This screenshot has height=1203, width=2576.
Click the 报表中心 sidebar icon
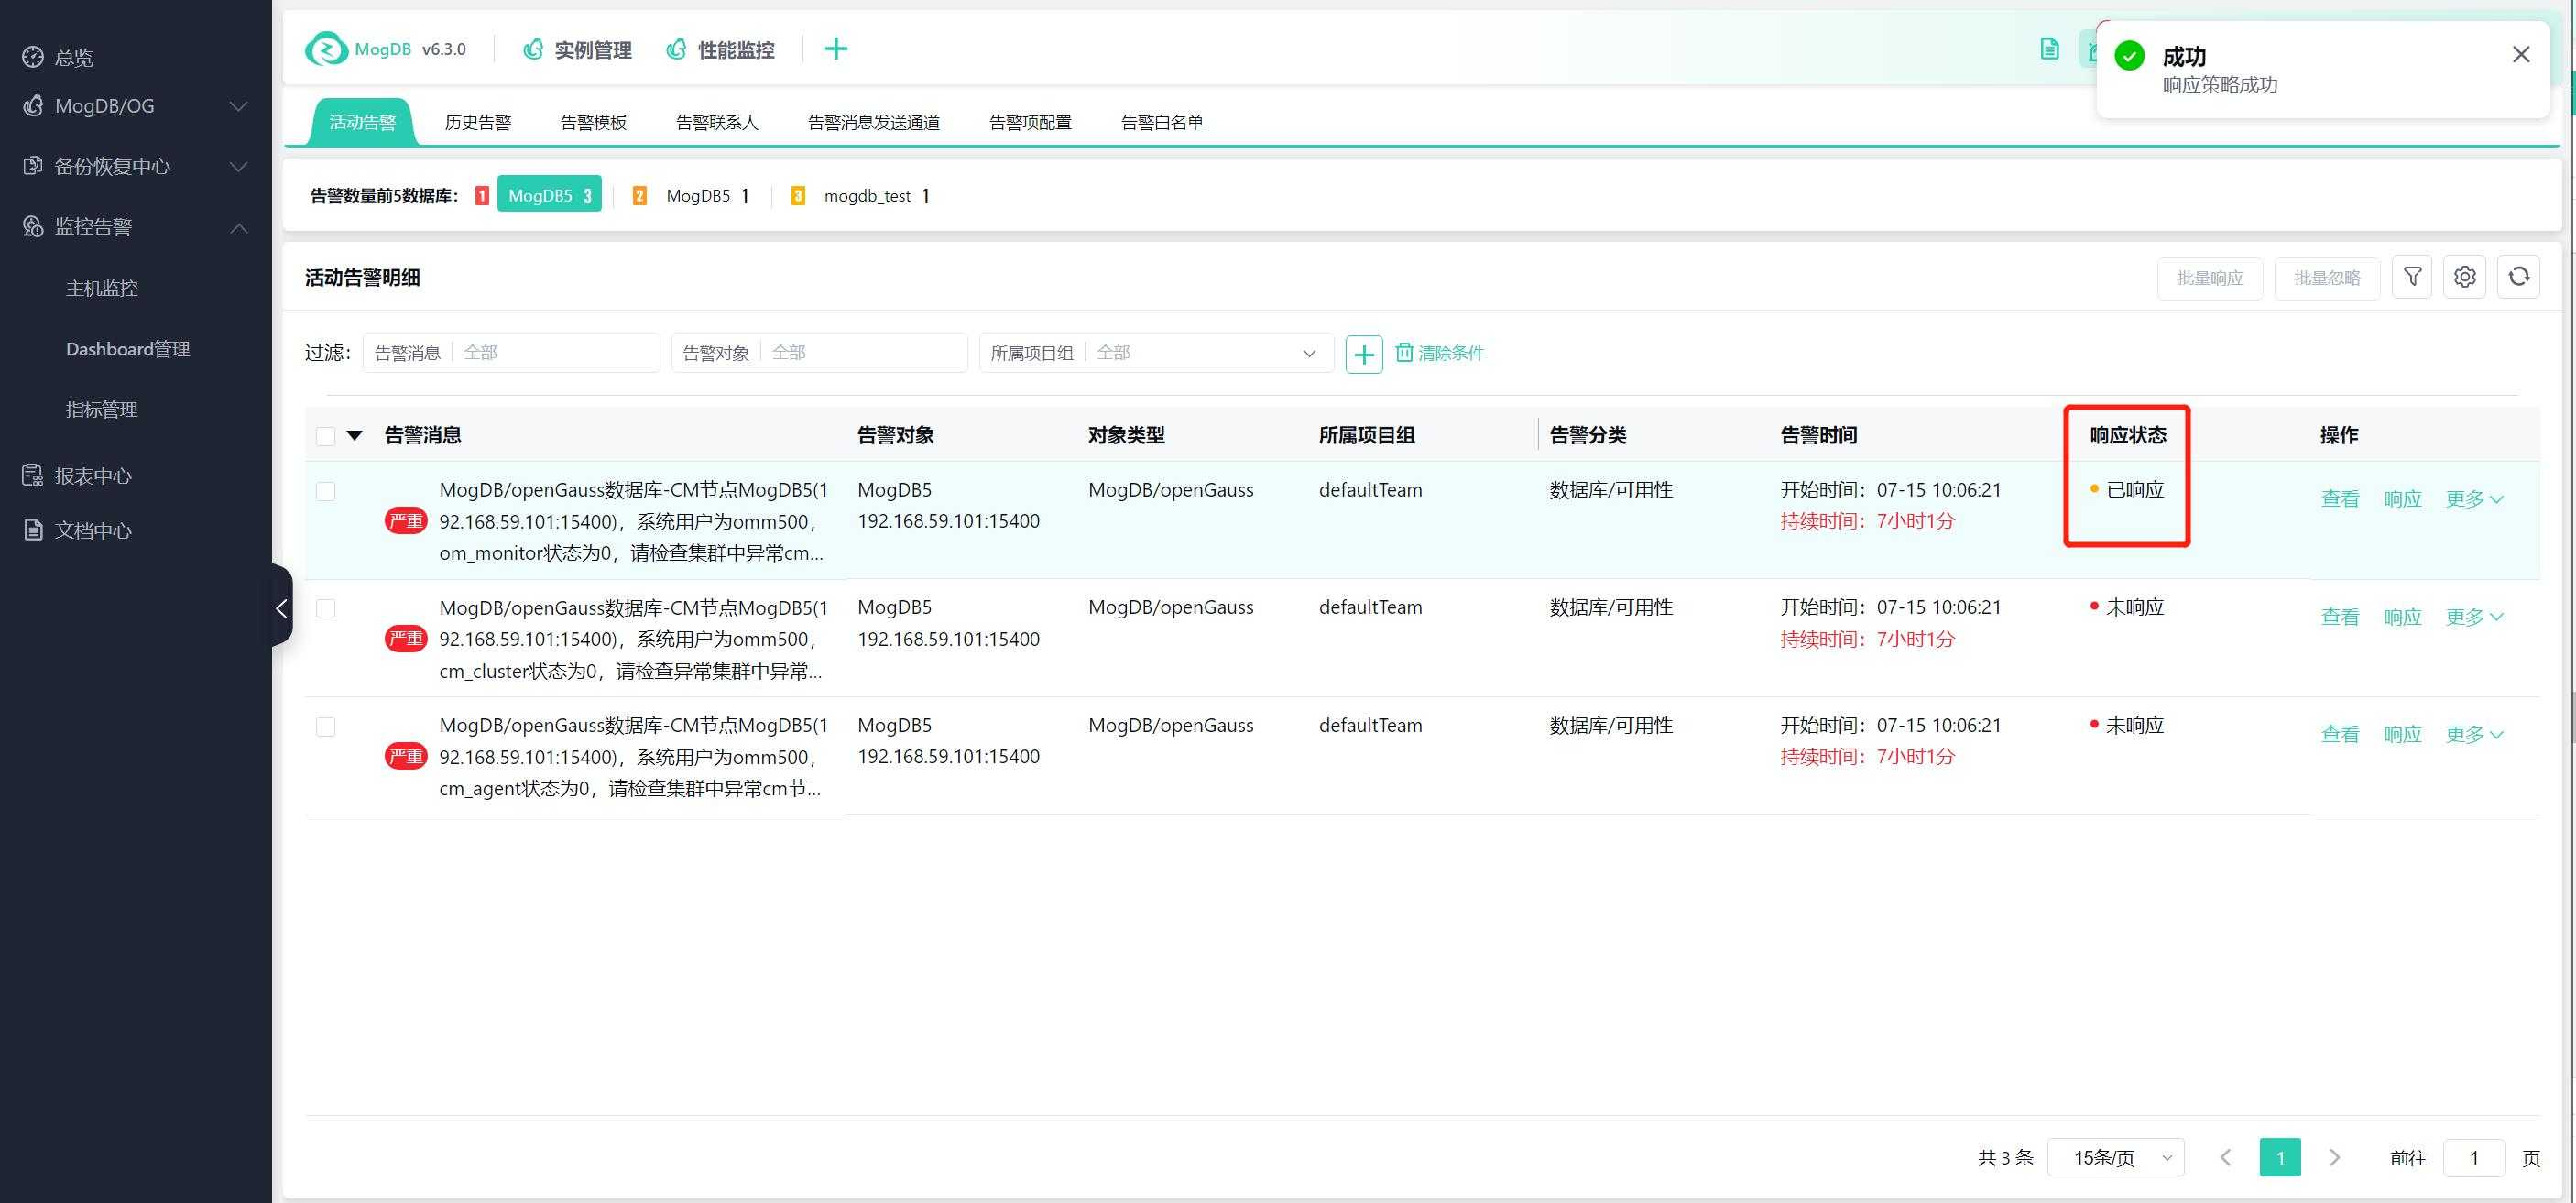(x=33, y=476)
